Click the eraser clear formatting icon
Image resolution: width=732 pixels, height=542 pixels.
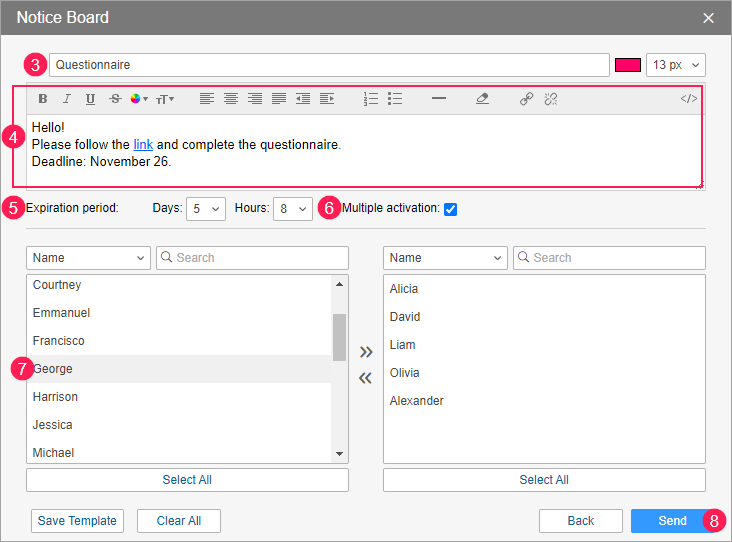[482, 99]
